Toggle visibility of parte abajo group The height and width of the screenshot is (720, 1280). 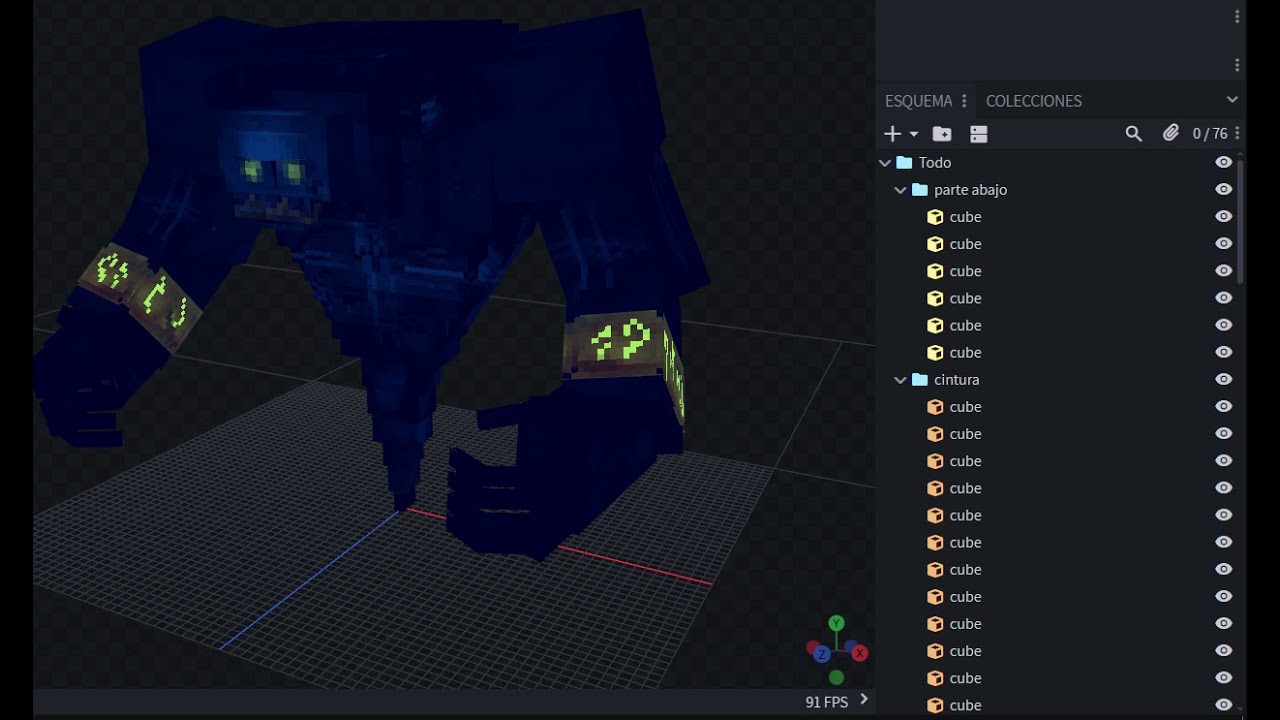(1223, 189)
